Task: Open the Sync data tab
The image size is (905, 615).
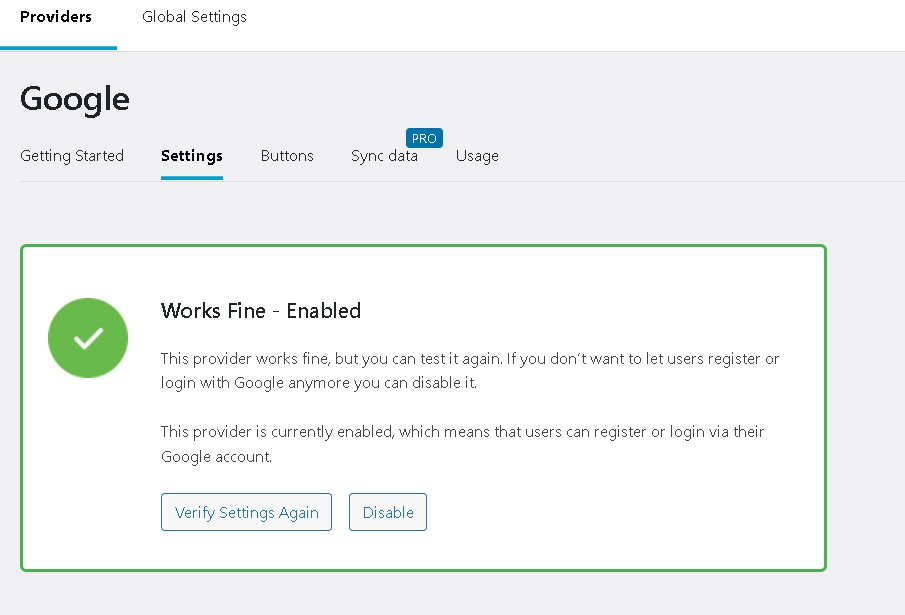Action: click(x=384, y=157)
